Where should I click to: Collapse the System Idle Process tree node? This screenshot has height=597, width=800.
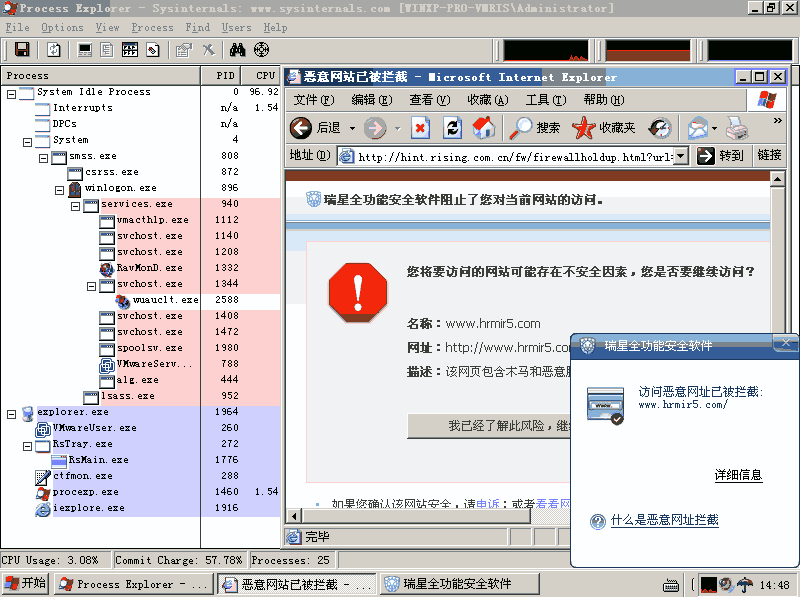pyautogui.click(x=11, y=94)
